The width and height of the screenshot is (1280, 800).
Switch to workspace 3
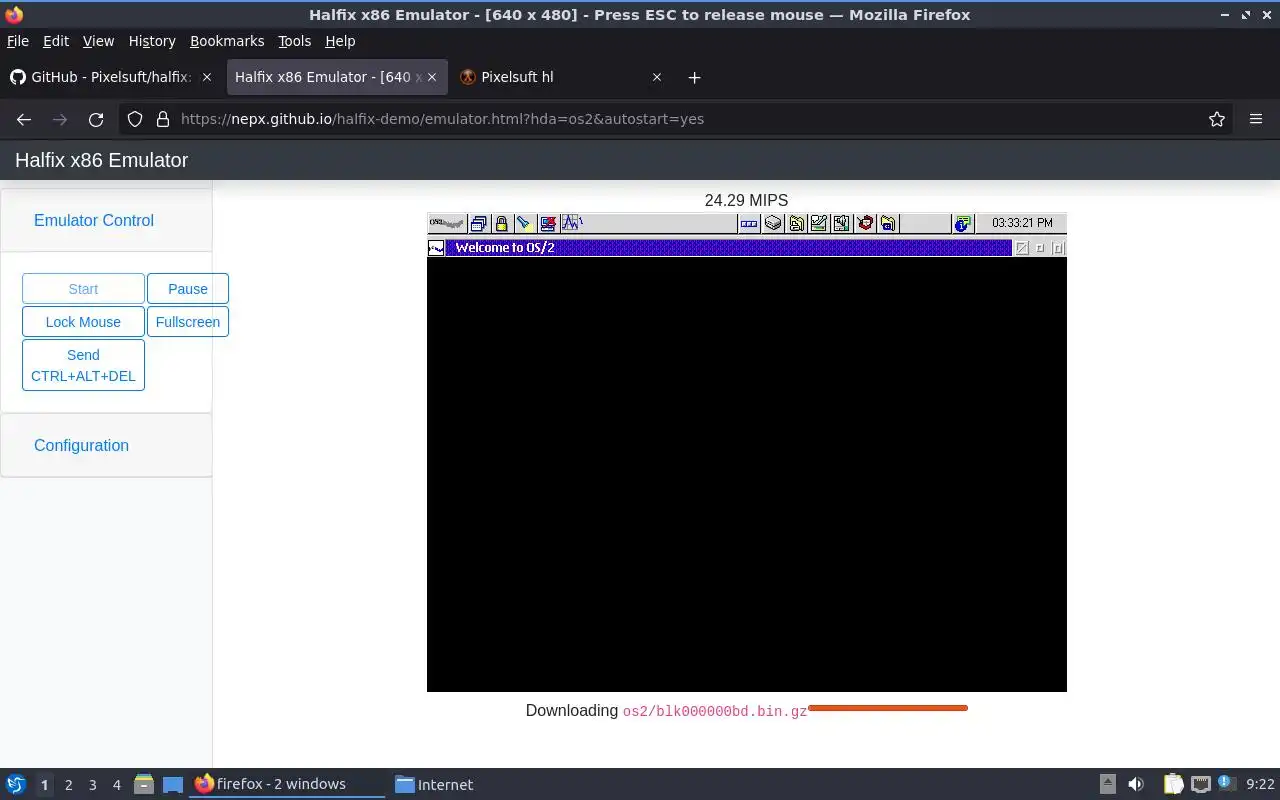click(92, 785)
